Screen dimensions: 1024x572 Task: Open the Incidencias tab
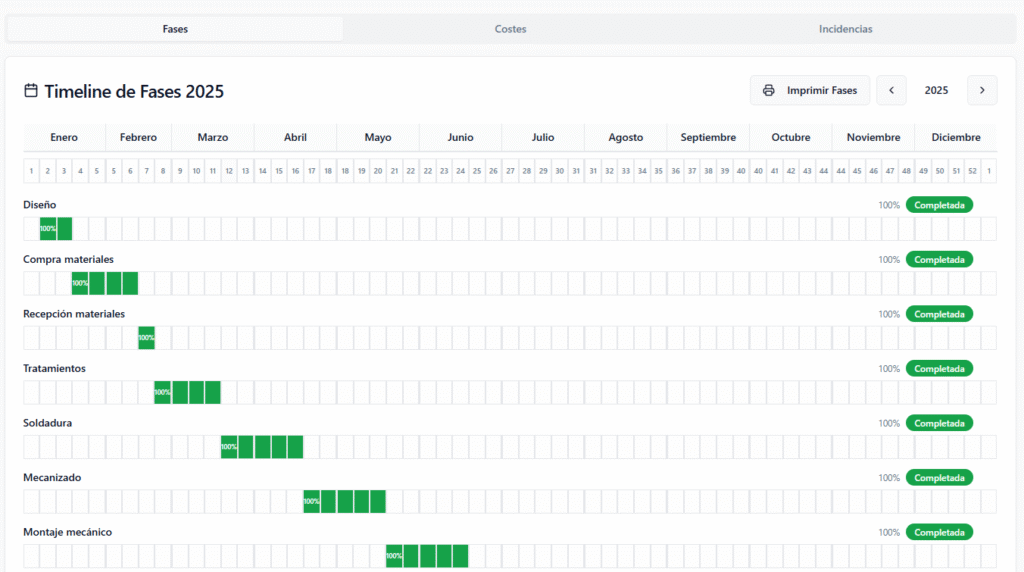845,29
